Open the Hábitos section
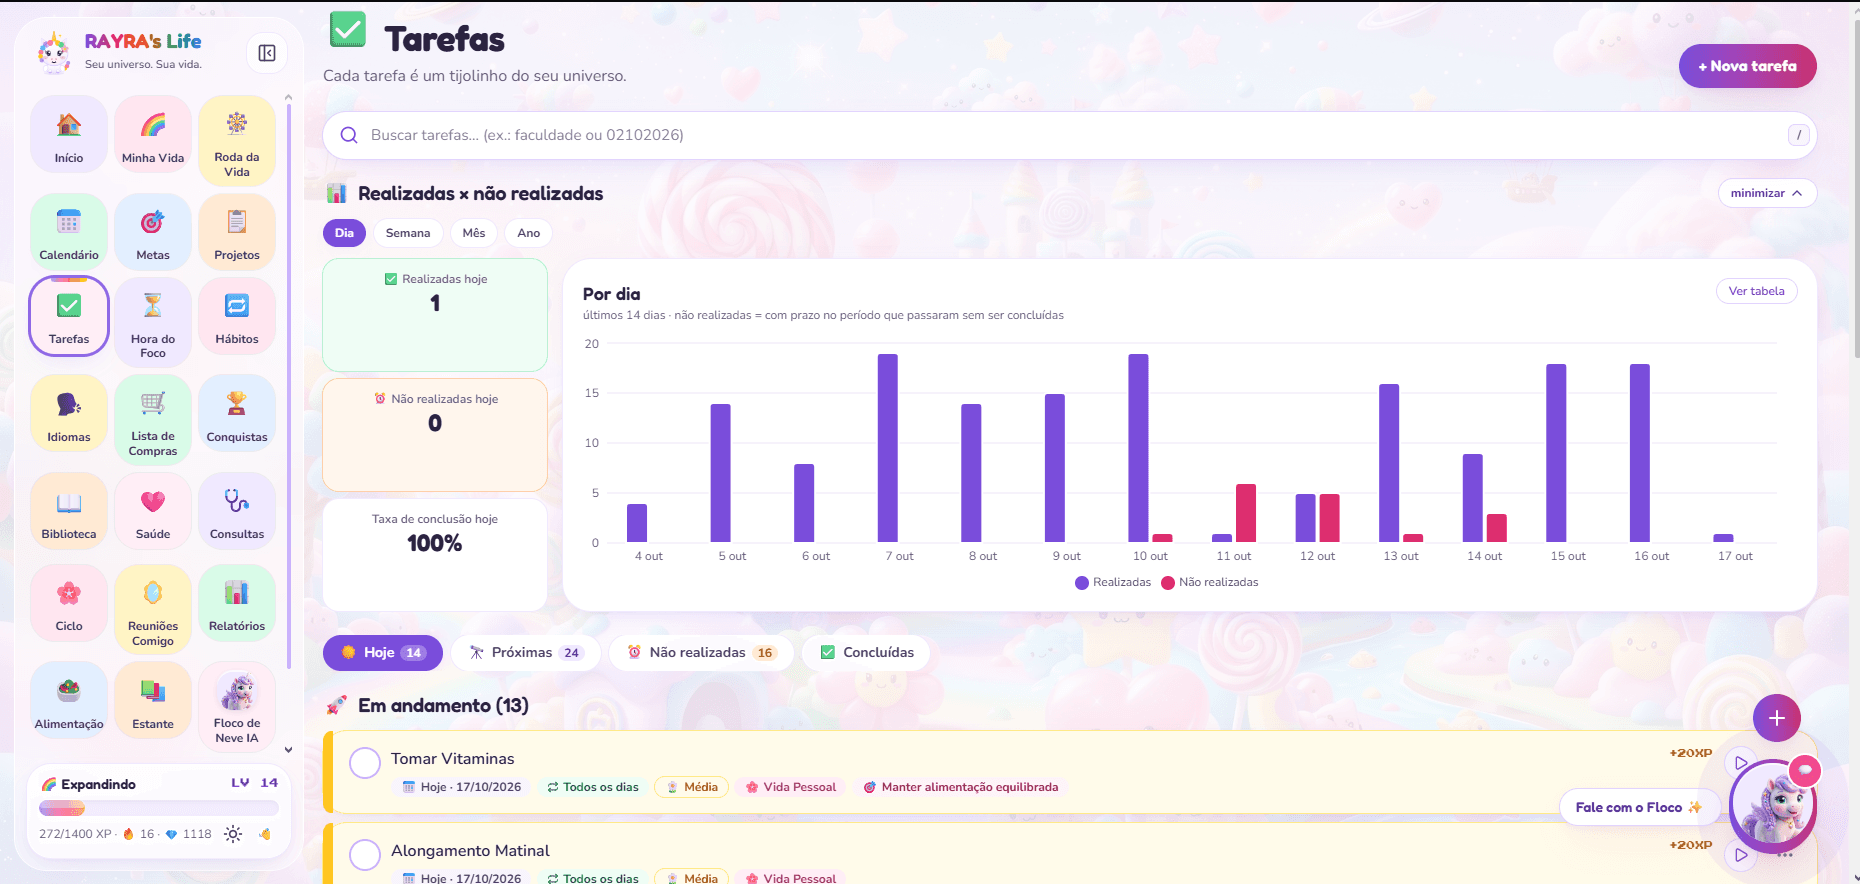This screenshot has width=1860, height=884. (237, 315)
